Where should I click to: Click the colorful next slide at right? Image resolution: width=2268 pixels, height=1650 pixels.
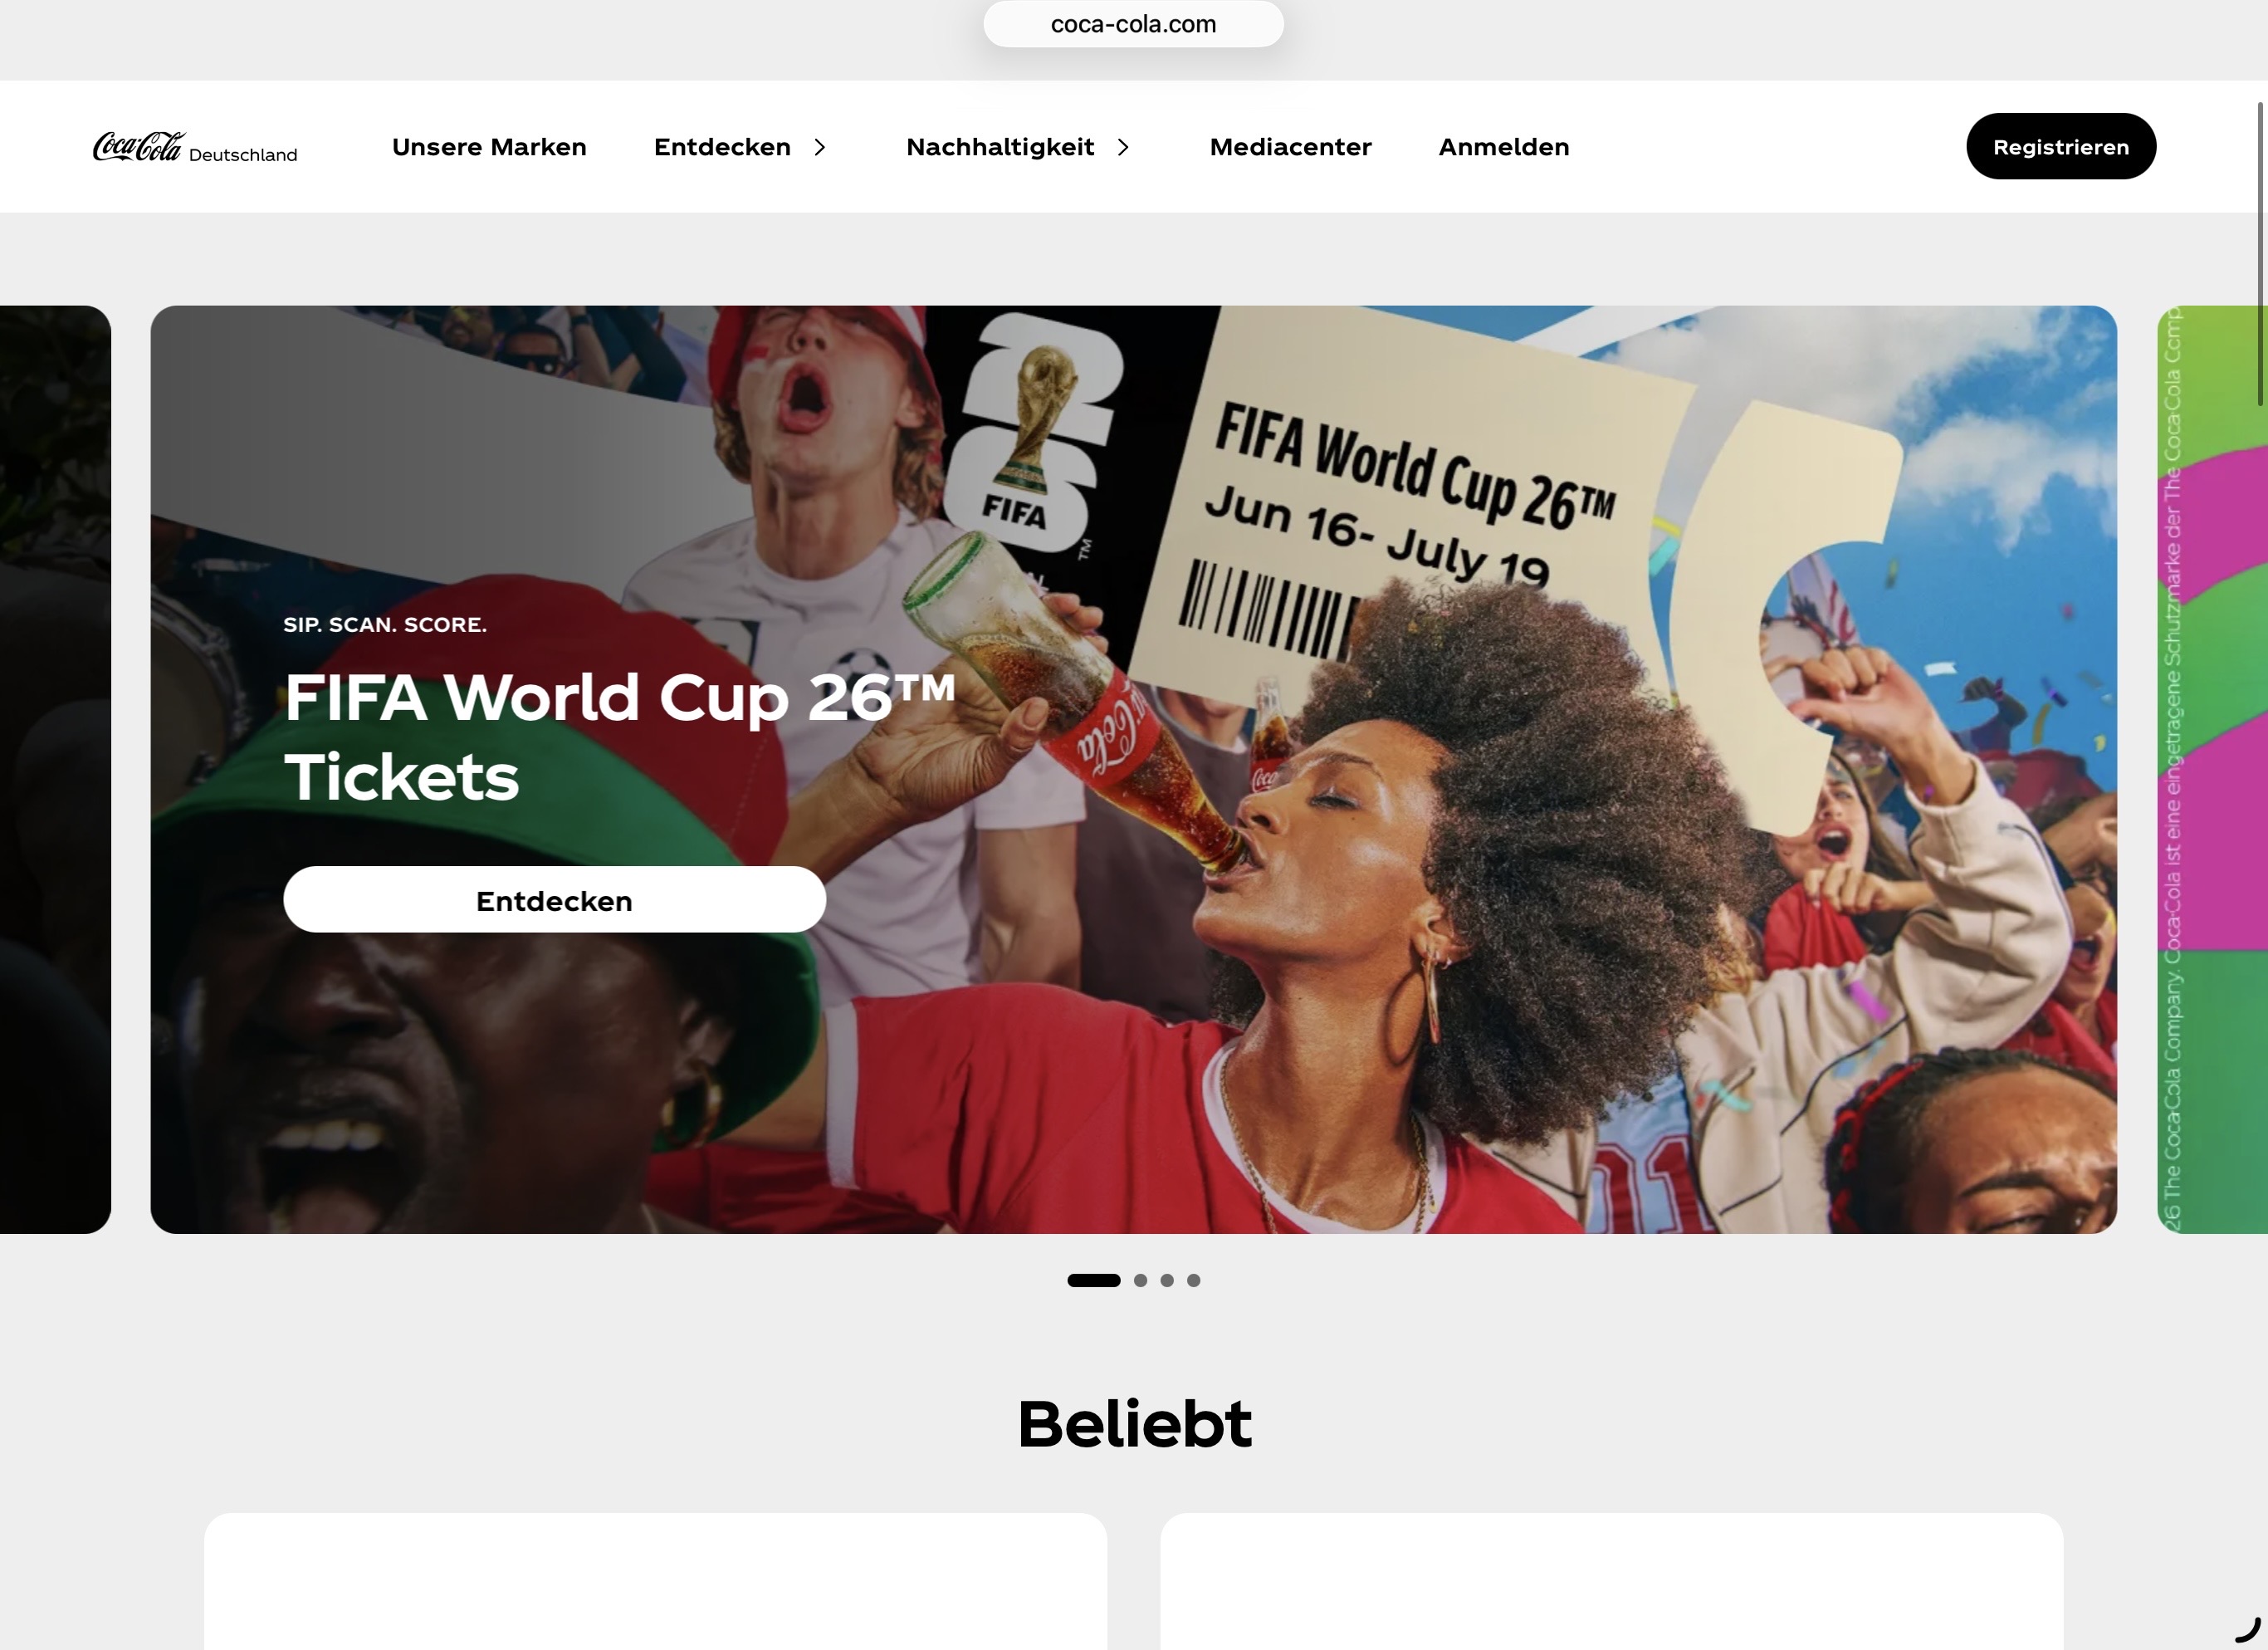coord(2212,769)
